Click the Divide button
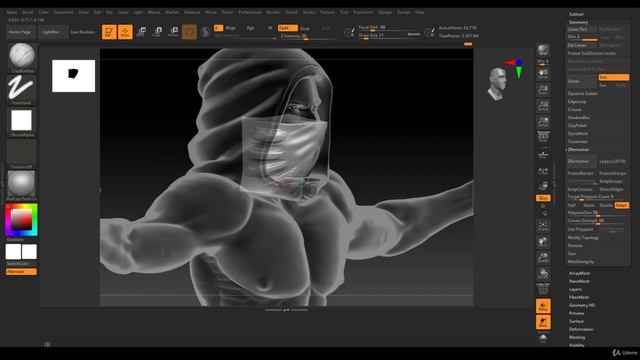This screenshot has width=640, height=360. pos(582,81)
